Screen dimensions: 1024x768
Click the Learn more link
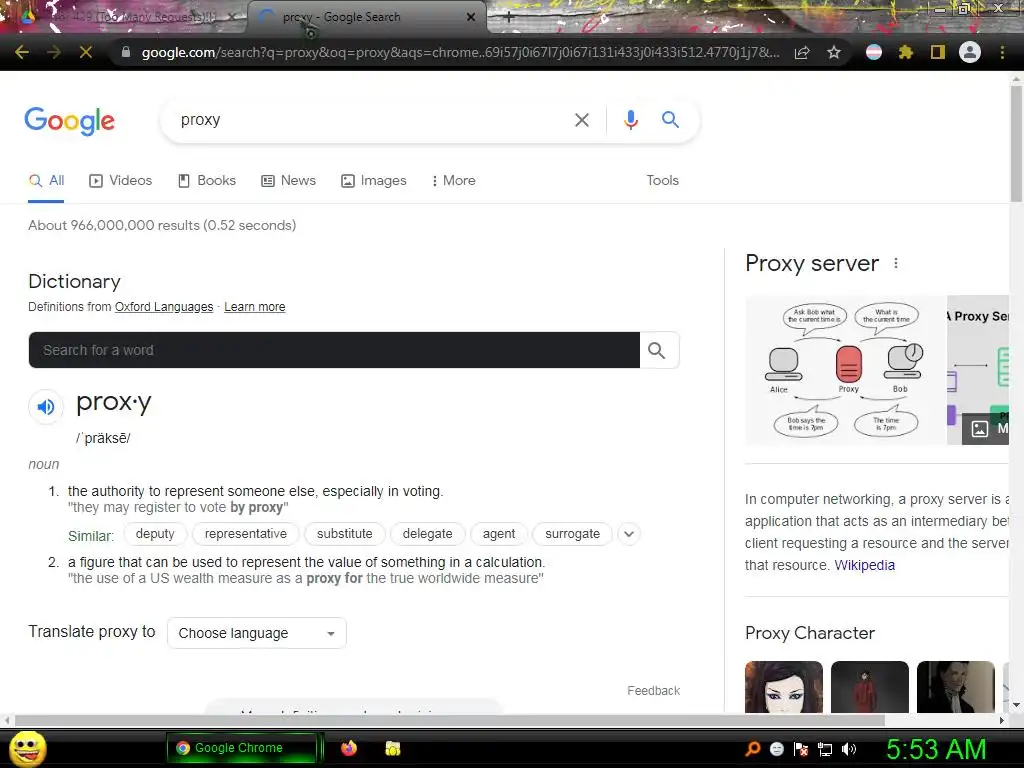click(255, 307)
